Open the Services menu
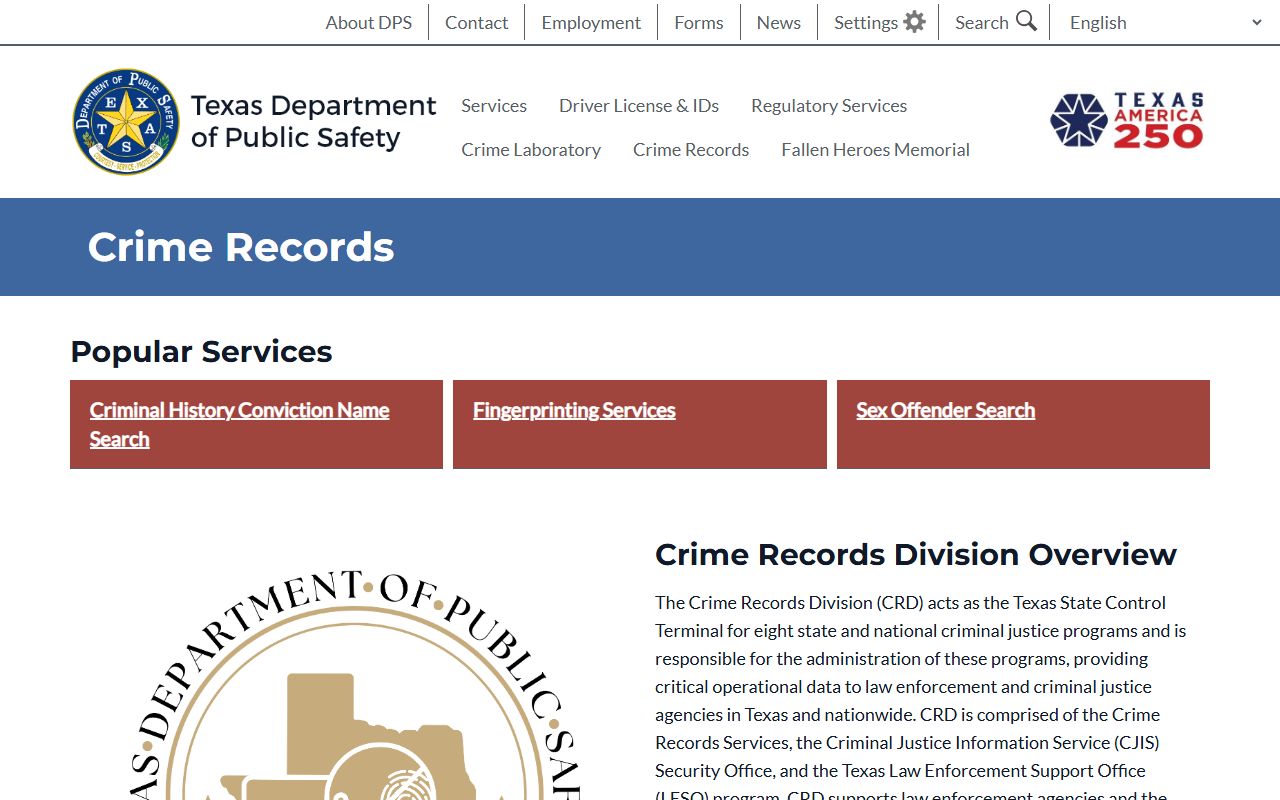The image size is (1280, 800). pyautogui.click(x=494, y=105)
